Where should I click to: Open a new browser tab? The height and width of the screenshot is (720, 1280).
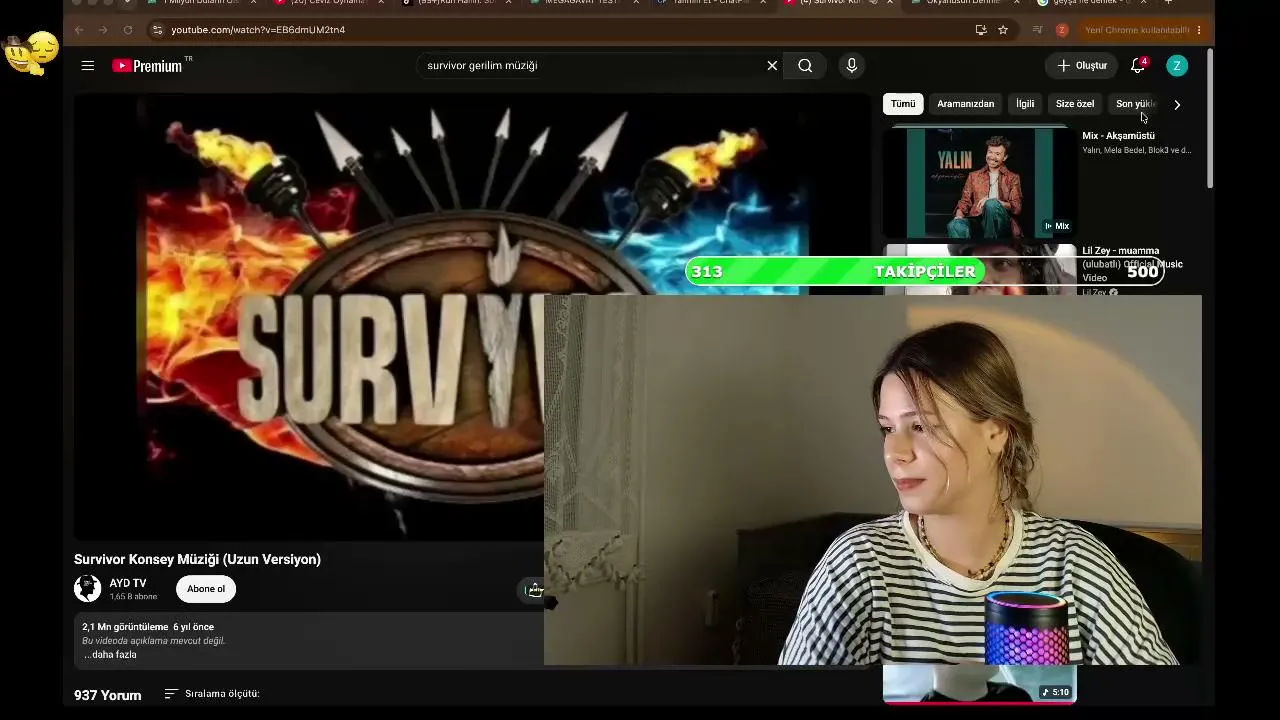coord(1167,3)
